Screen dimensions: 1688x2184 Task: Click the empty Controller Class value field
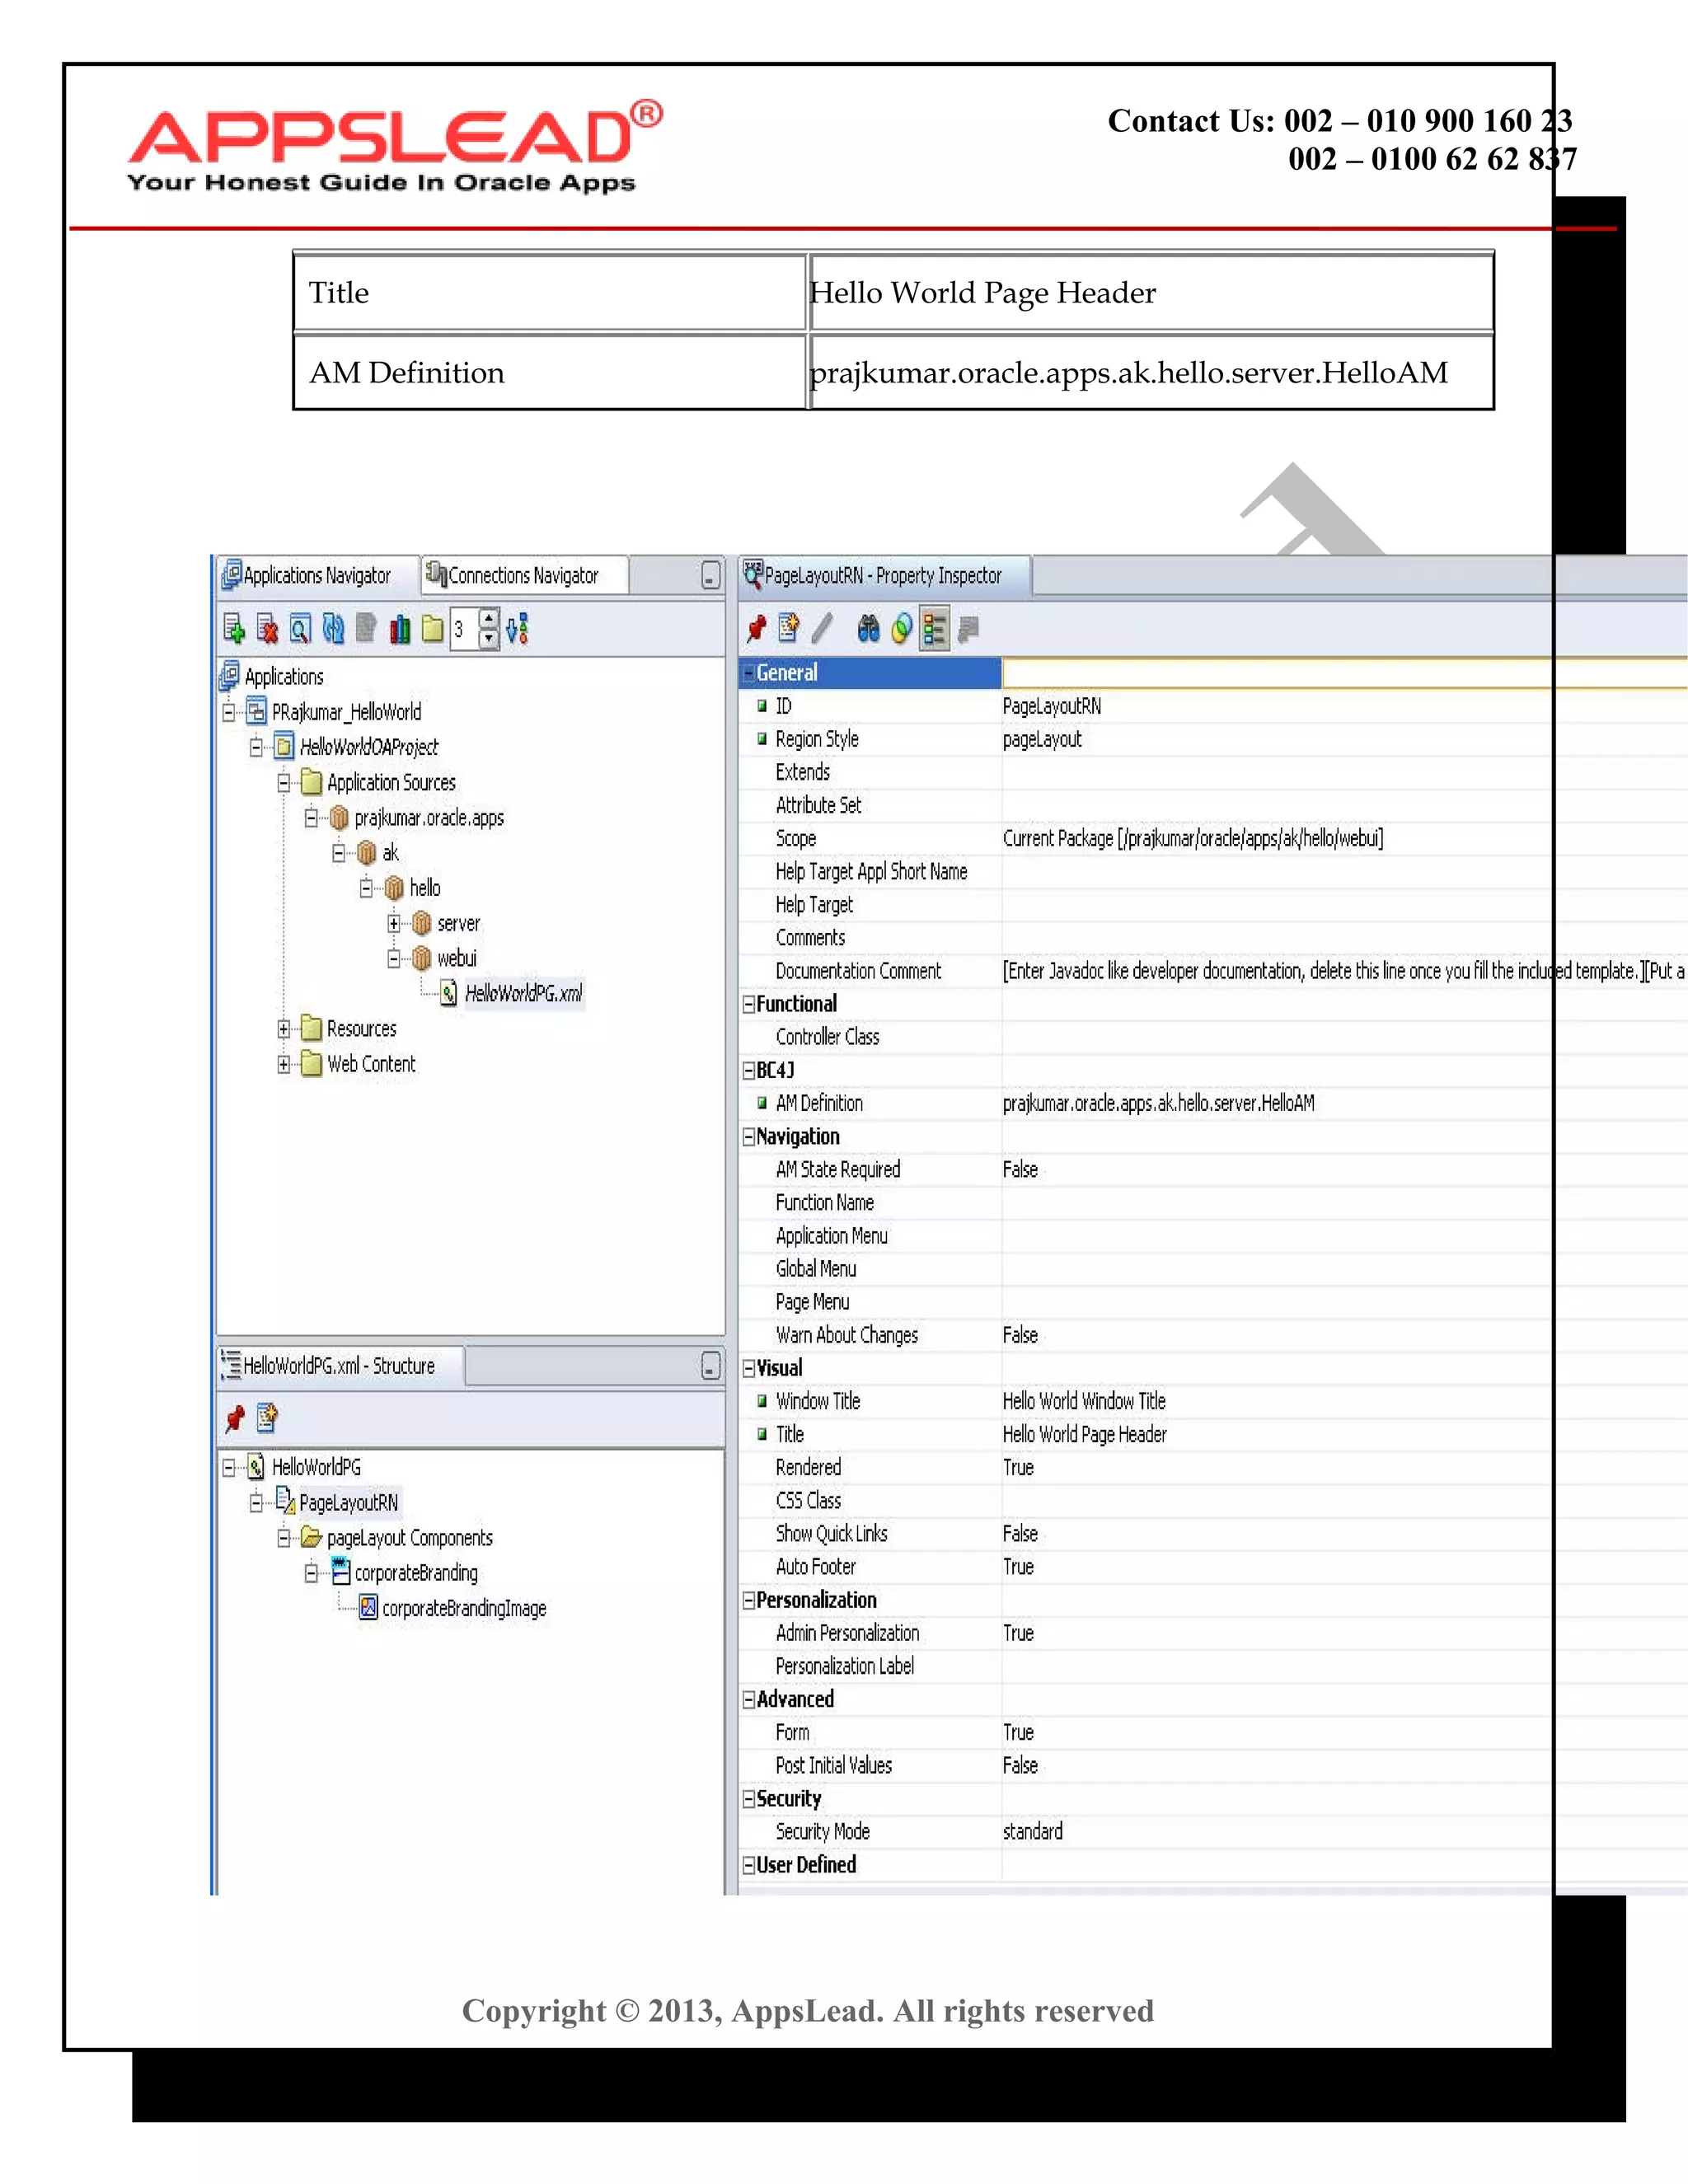click(1344, 1037)
